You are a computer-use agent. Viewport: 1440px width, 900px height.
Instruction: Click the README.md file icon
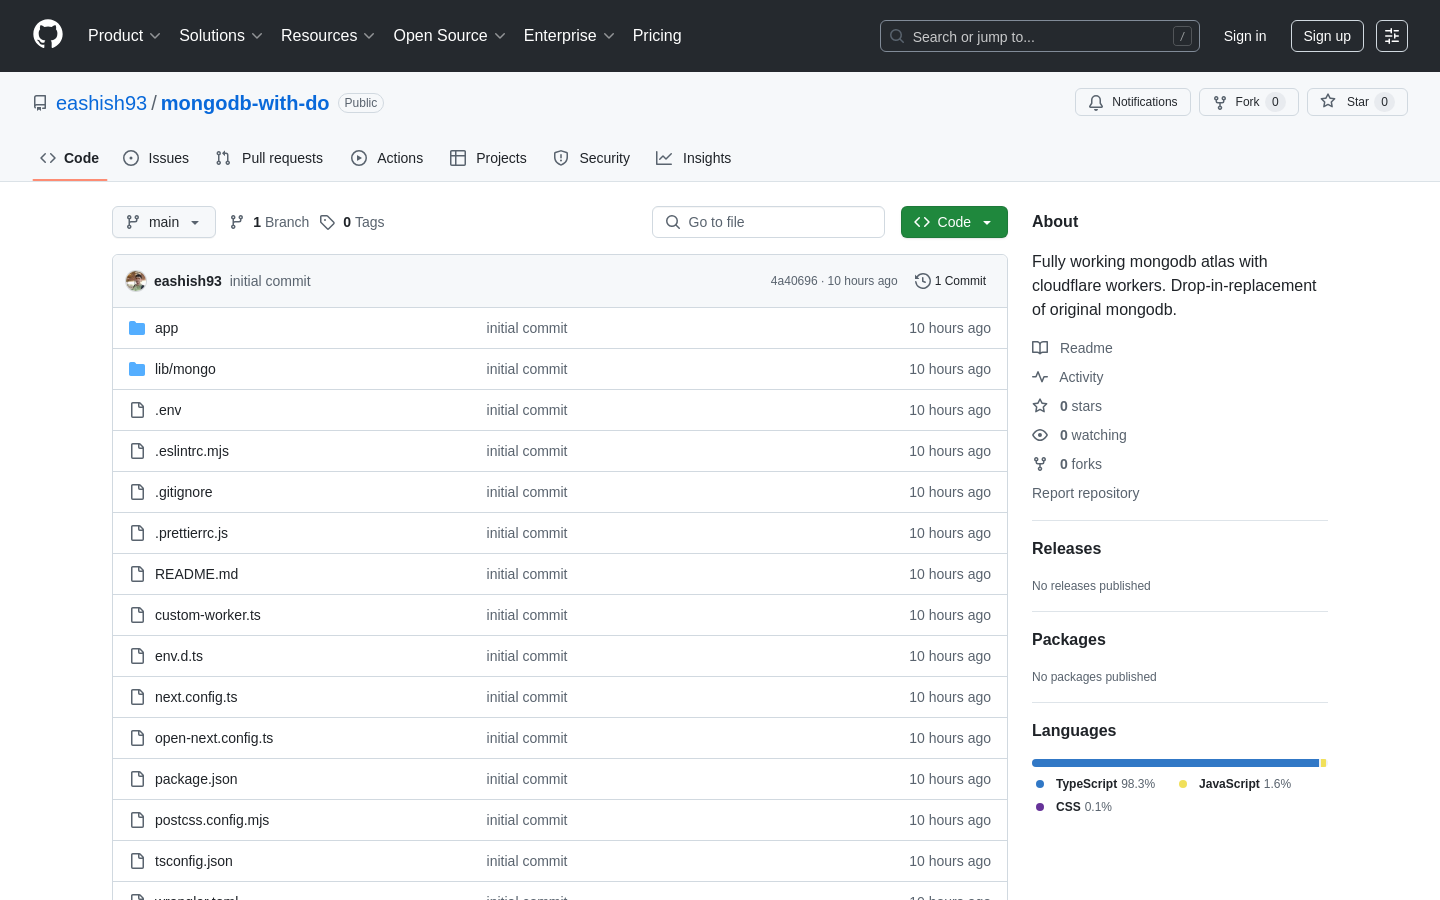(x=137, y=574)
